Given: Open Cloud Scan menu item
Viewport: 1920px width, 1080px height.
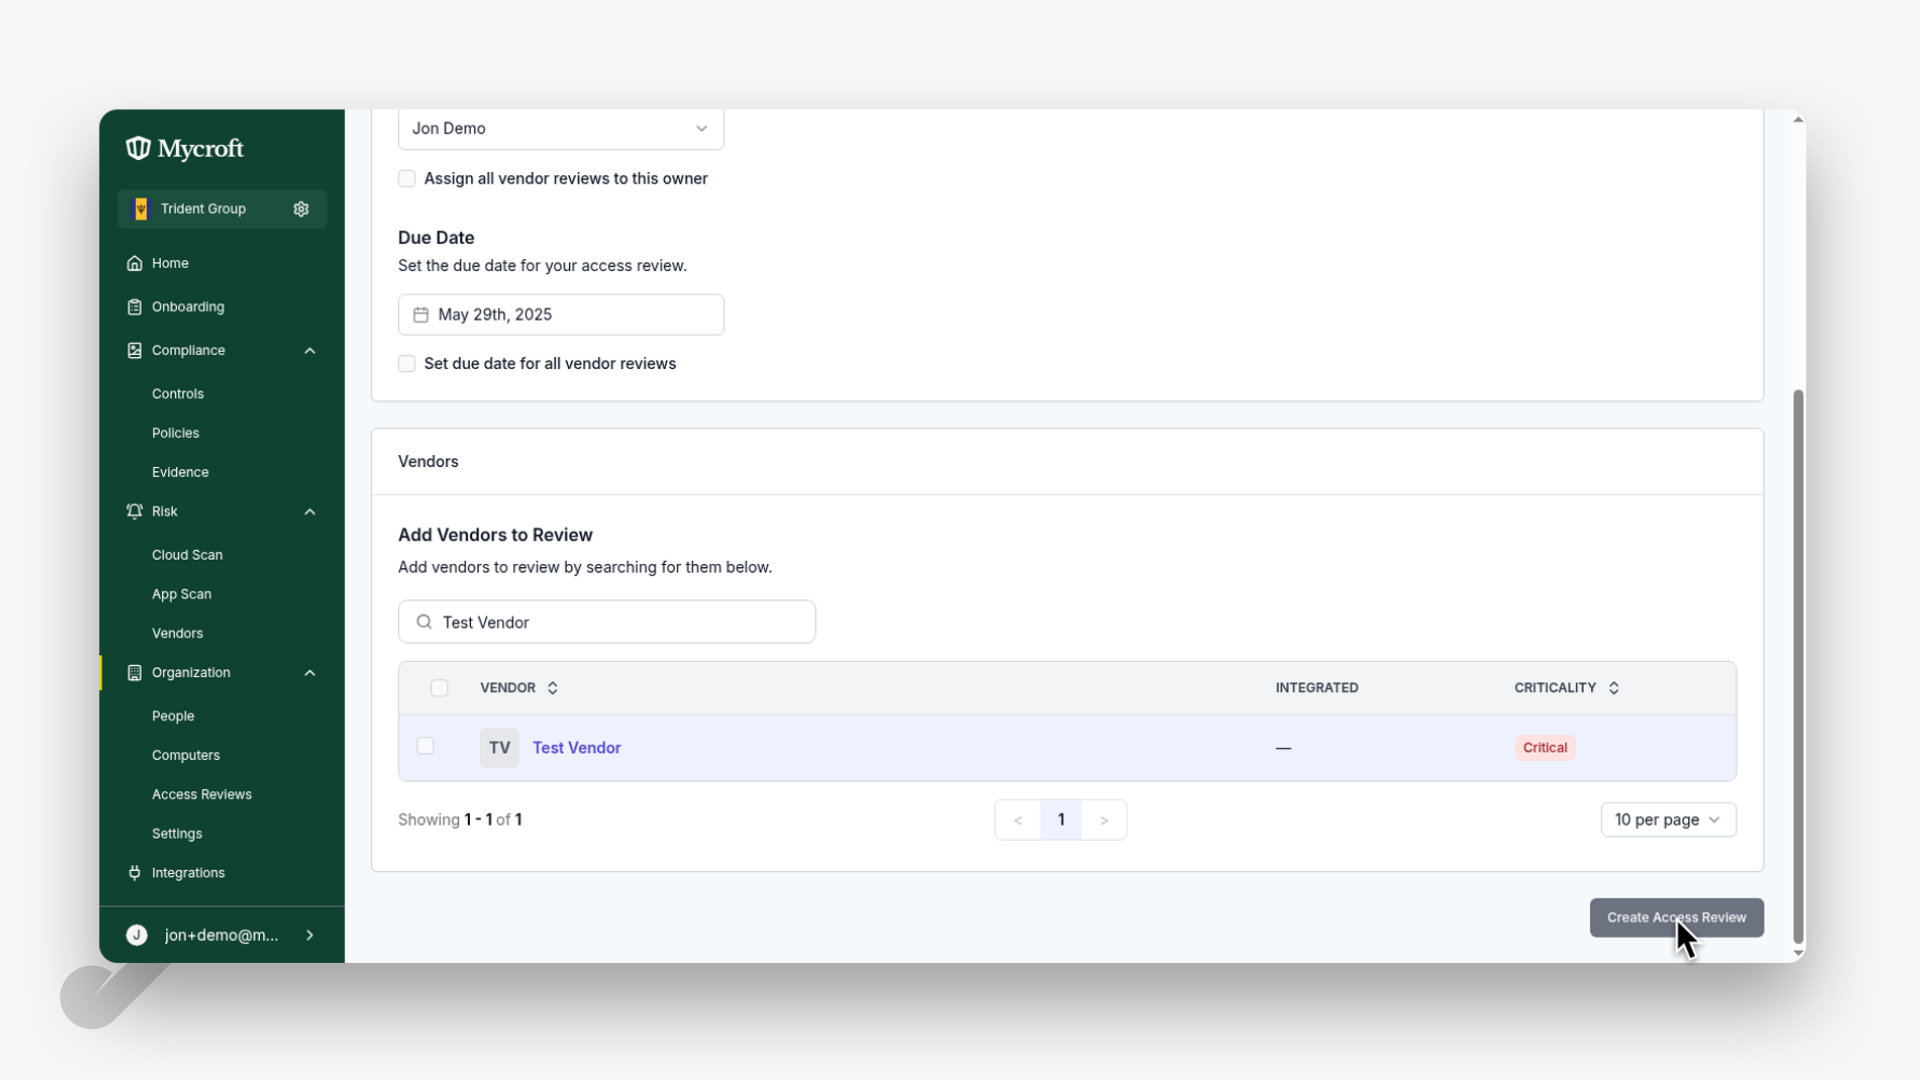Looking at the screenshot, I should pos(187,555).
